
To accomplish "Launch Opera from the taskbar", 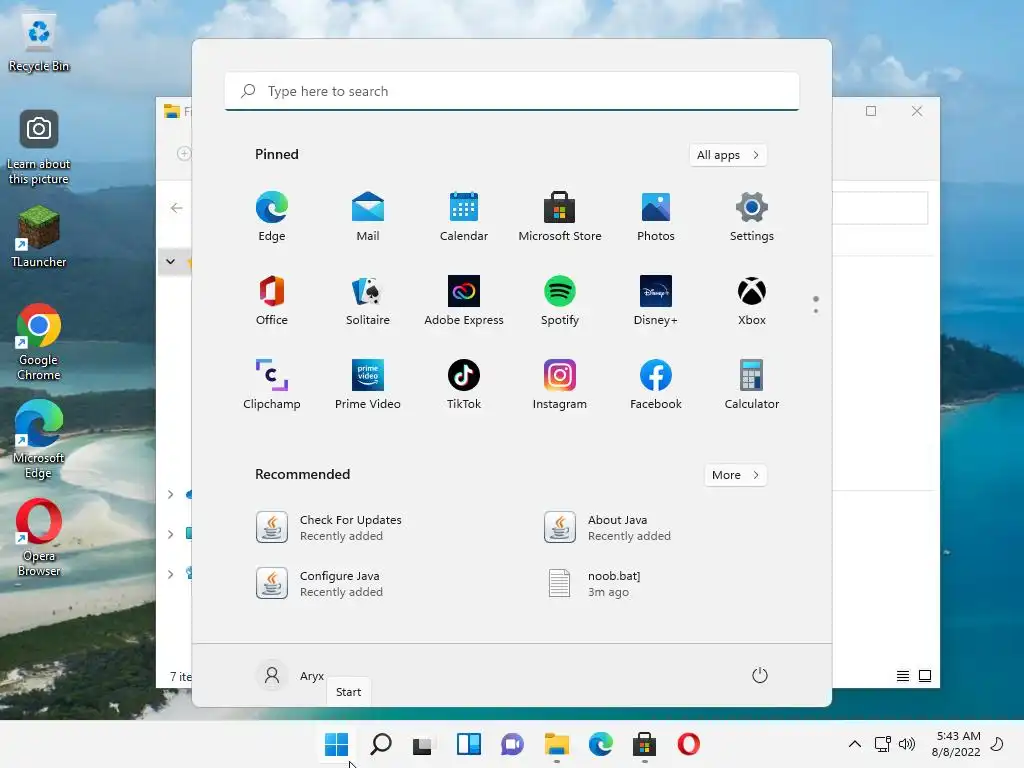I will 689,744.
